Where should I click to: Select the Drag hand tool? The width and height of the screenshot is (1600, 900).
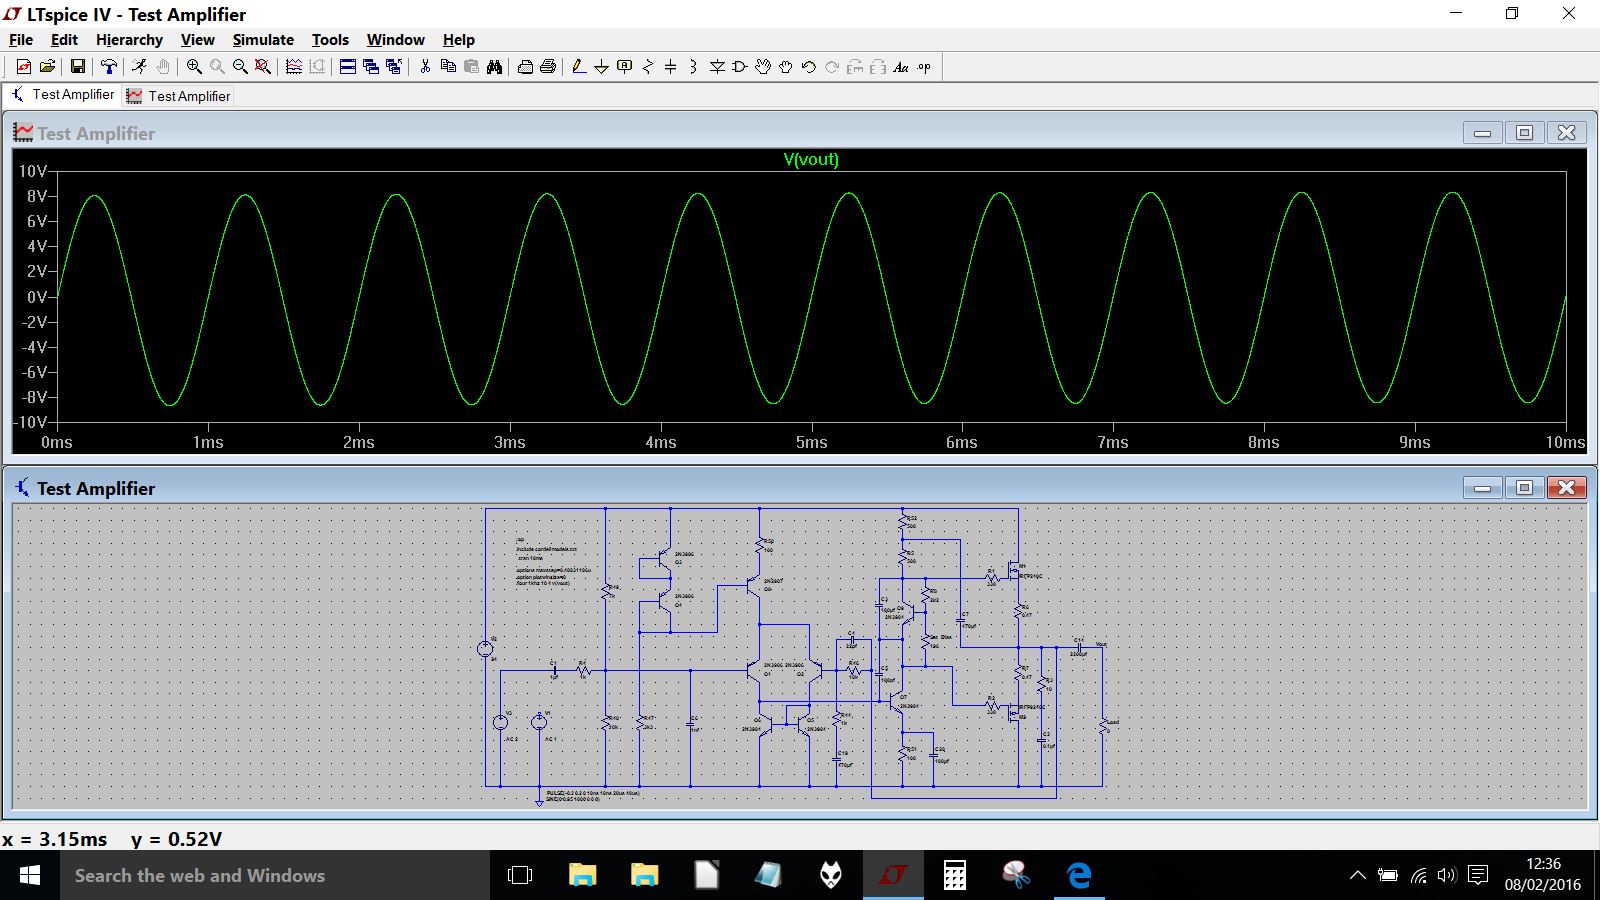[x=786, y=67]
